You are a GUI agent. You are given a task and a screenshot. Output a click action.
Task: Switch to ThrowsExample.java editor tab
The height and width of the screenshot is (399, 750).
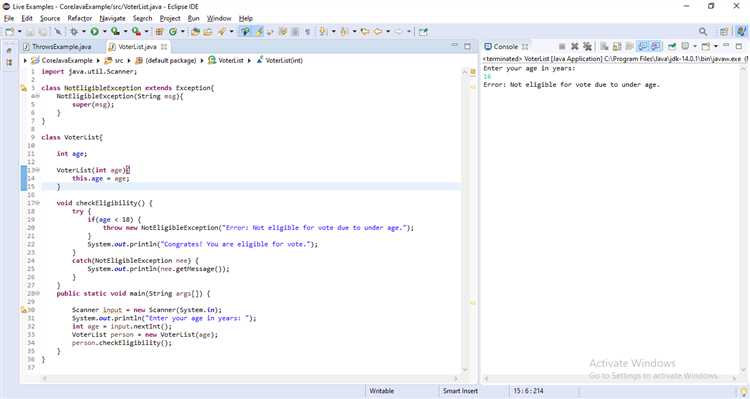61,46
